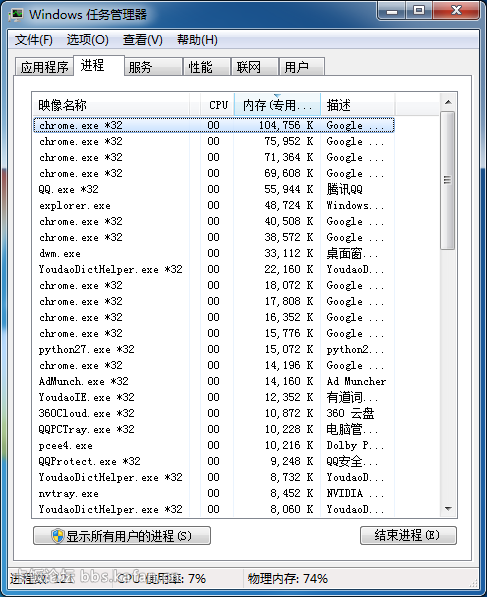Select chrome.exe row using 104,756 K
The image size is (487, 597).
click(214, 125)
